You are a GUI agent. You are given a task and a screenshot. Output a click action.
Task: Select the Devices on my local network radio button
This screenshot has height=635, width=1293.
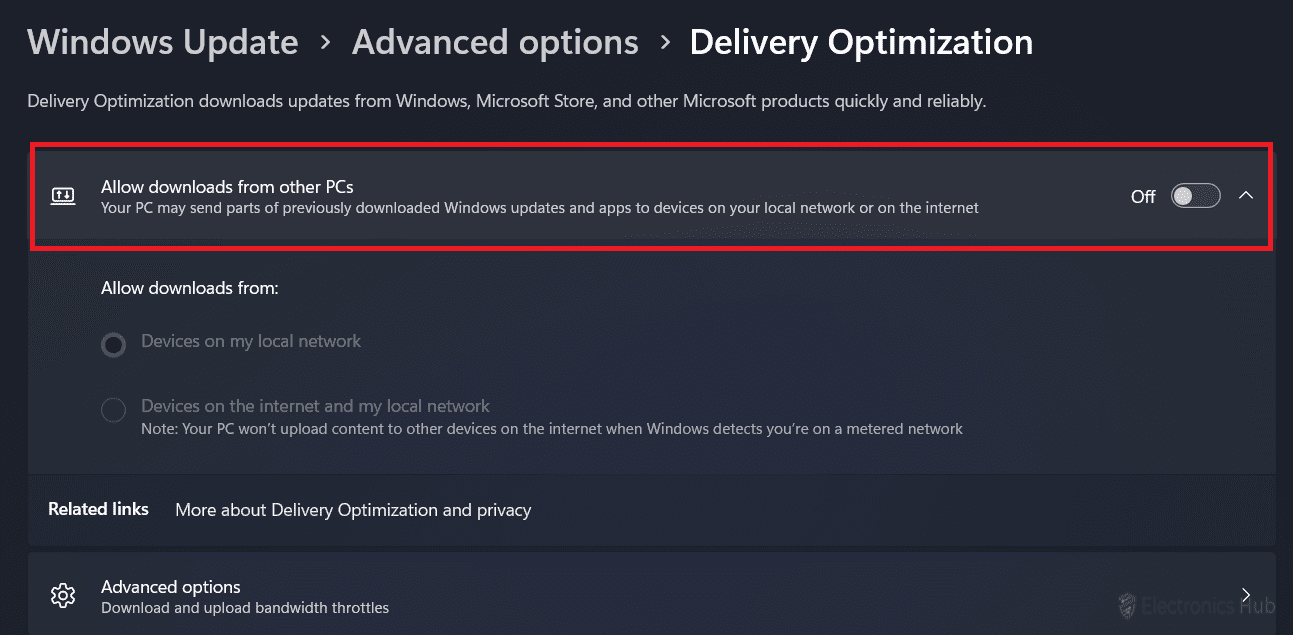tap(114, 345)
